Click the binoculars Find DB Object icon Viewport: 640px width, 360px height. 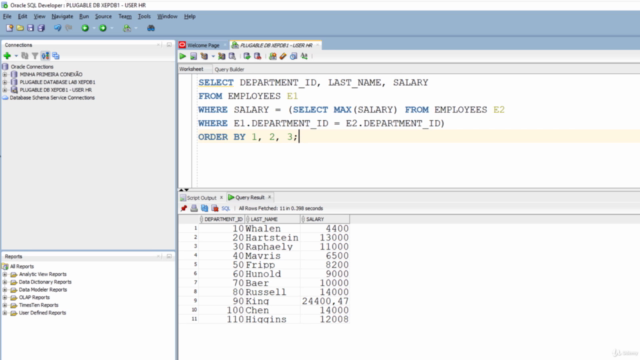[151, 28]
